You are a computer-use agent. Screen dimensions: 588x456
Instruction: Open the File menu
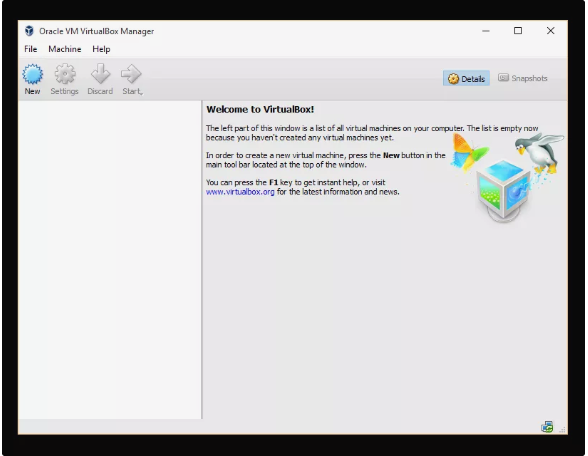[x=31, y=49]
